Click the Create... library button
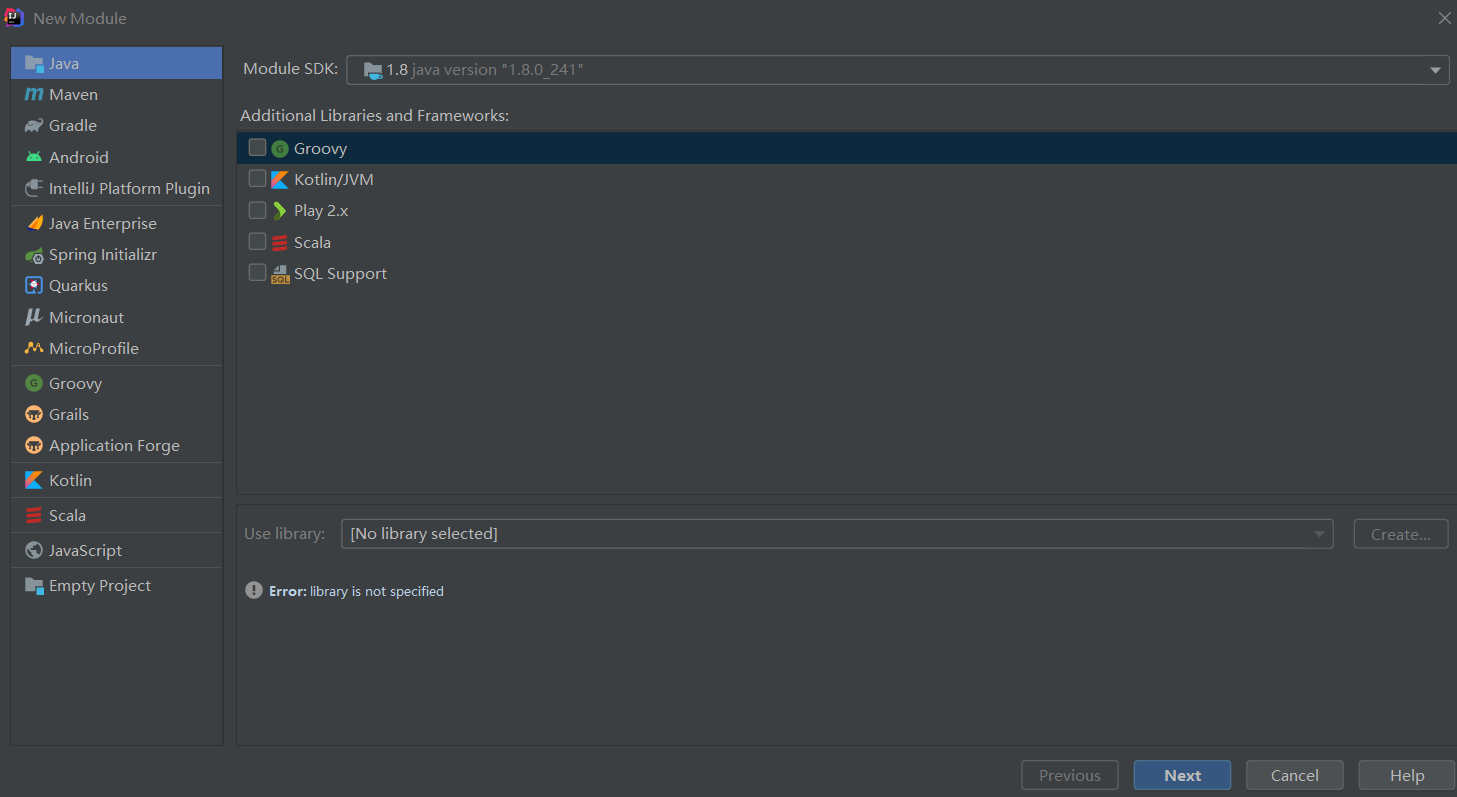 click(x=1400, y=534)
